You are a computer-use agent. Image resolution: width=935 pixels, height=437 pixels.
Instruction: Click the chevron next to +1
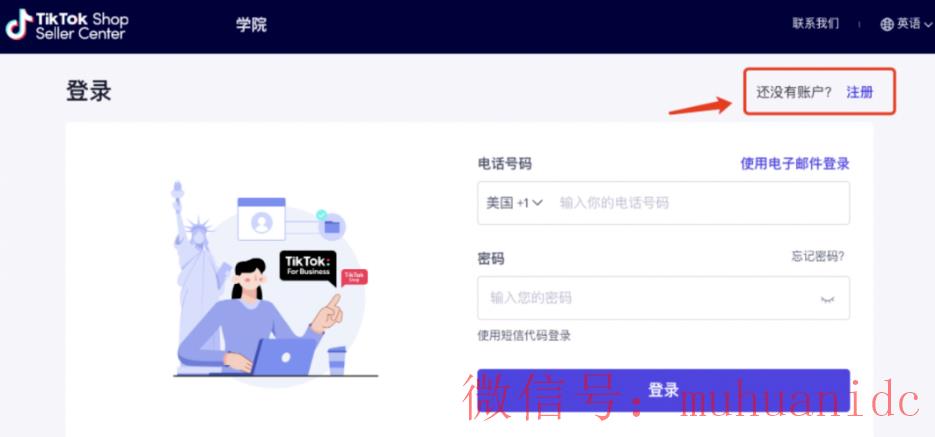(537, 203)
